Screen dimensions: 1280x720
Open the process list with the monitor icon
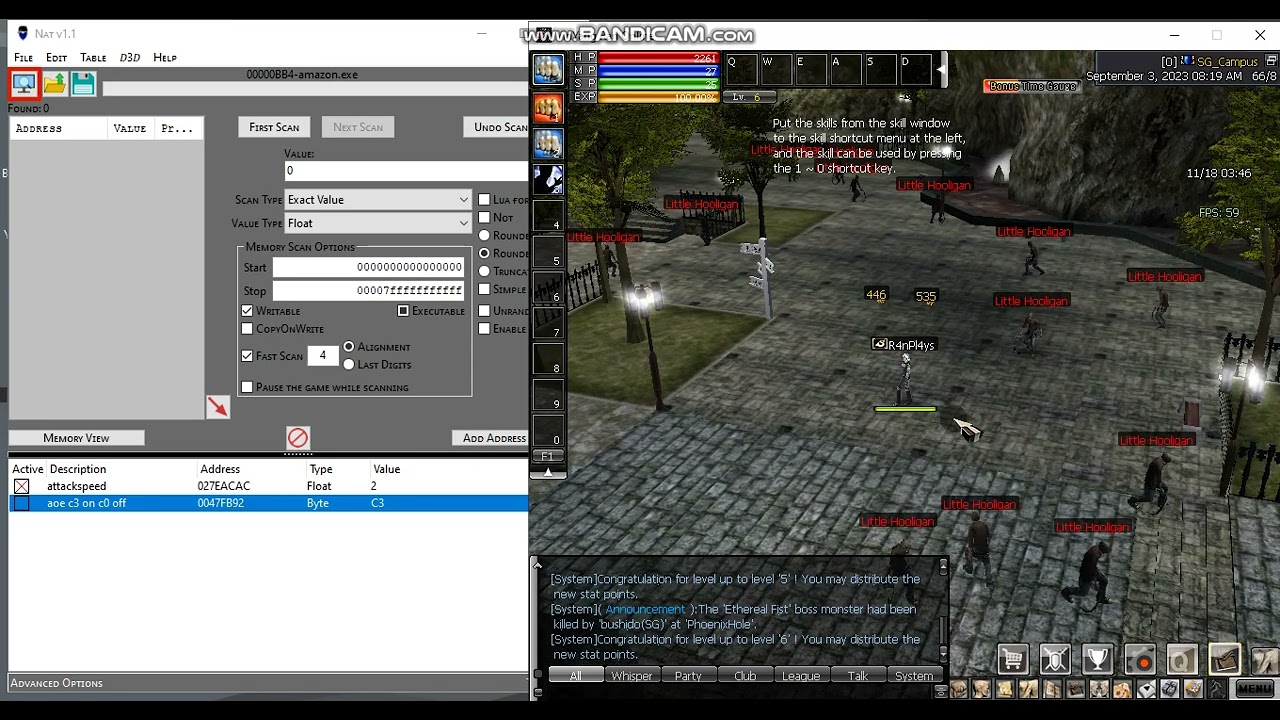click(x=24, y=84)
